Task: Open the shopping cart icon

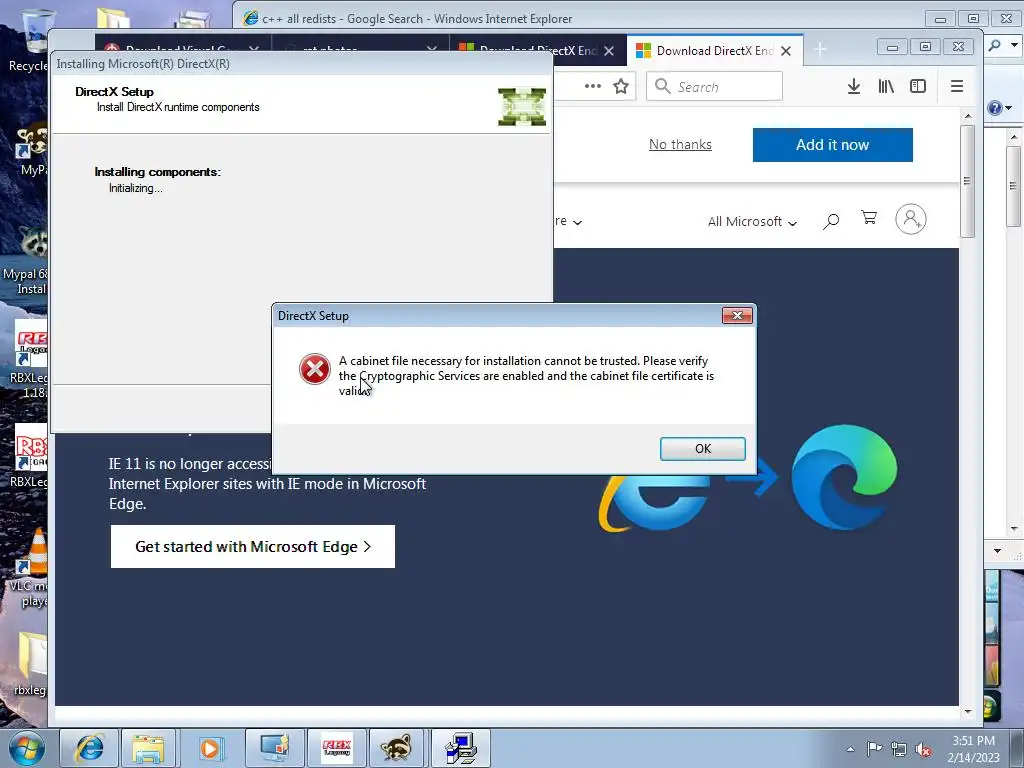Action: pos(869,217)
